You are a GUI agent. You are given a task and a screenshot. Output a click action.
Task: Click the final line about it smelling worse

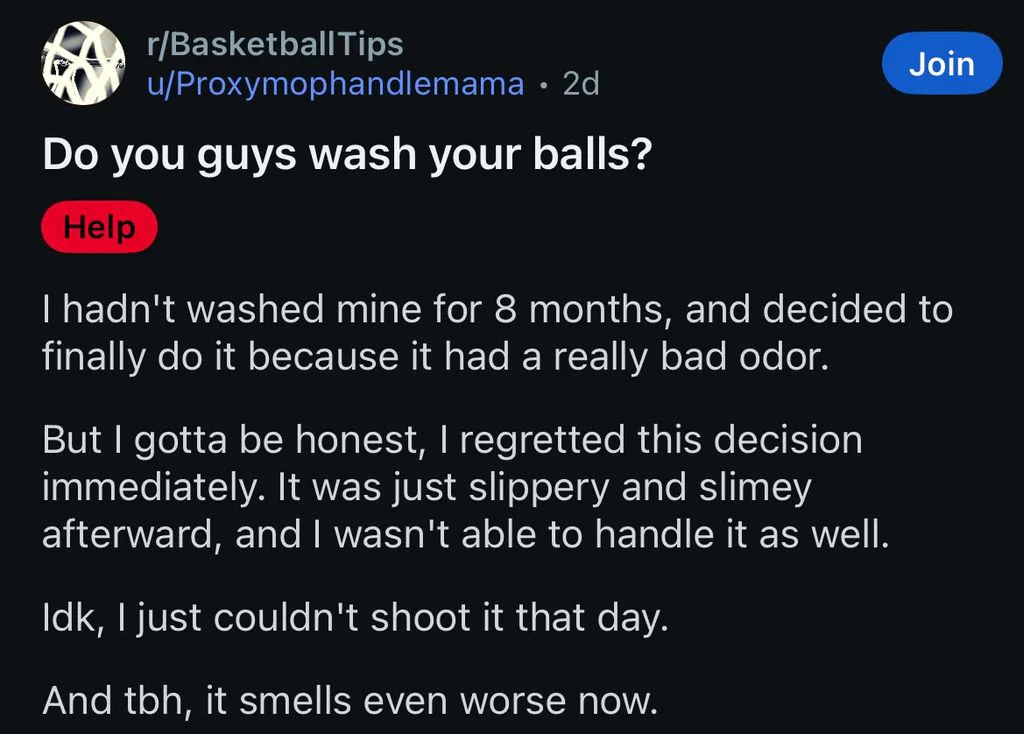click(349, 701)
